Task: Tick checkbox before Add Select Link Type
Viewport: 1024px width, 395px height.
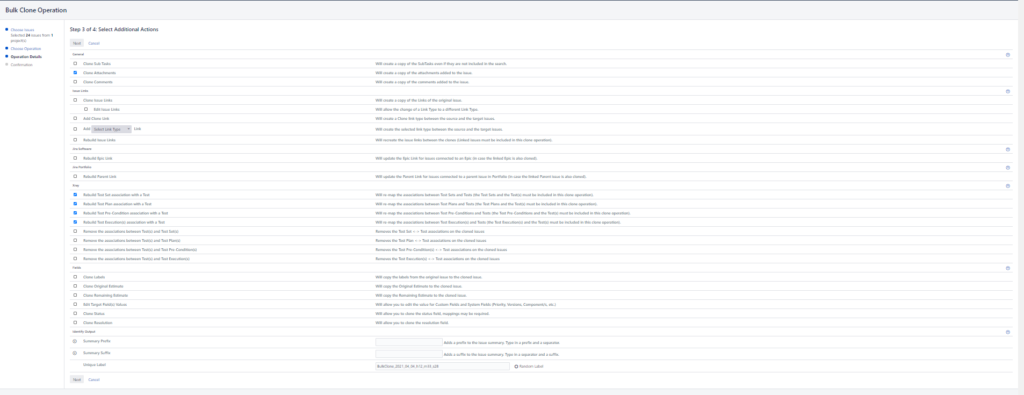Action: pos(75,129)
